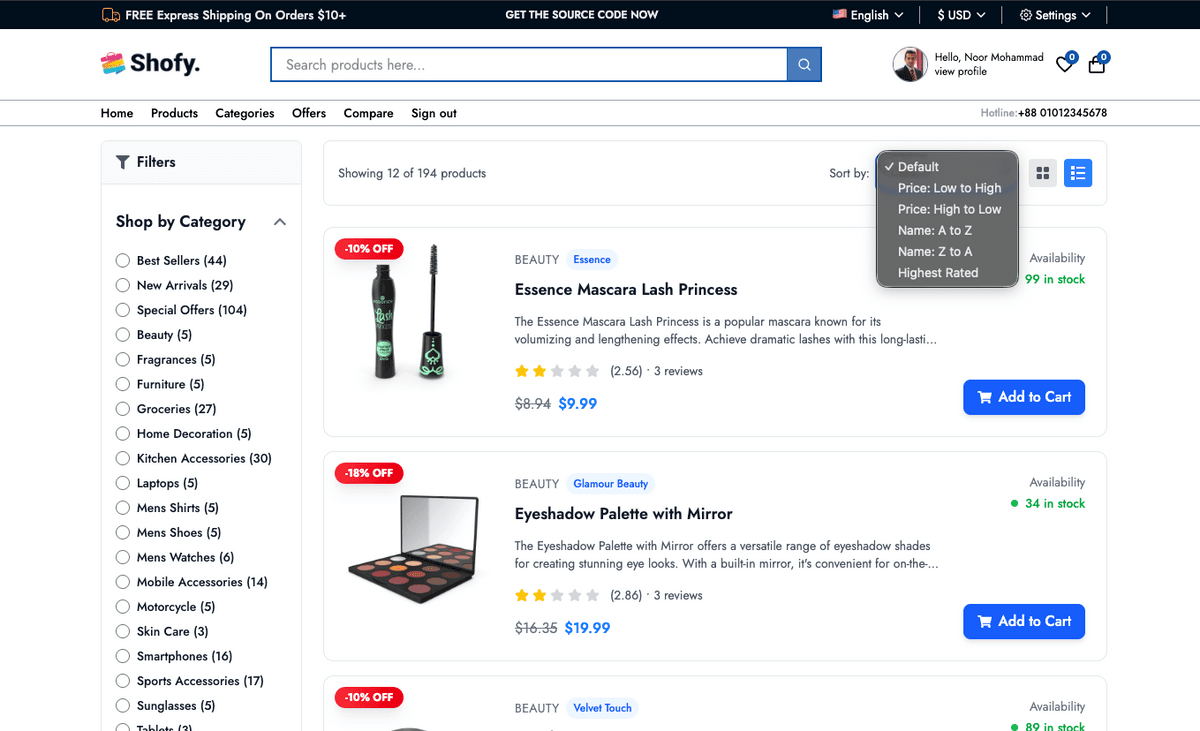Select the Best Sellers category radio
The image size is (1200, 731).
123,260
